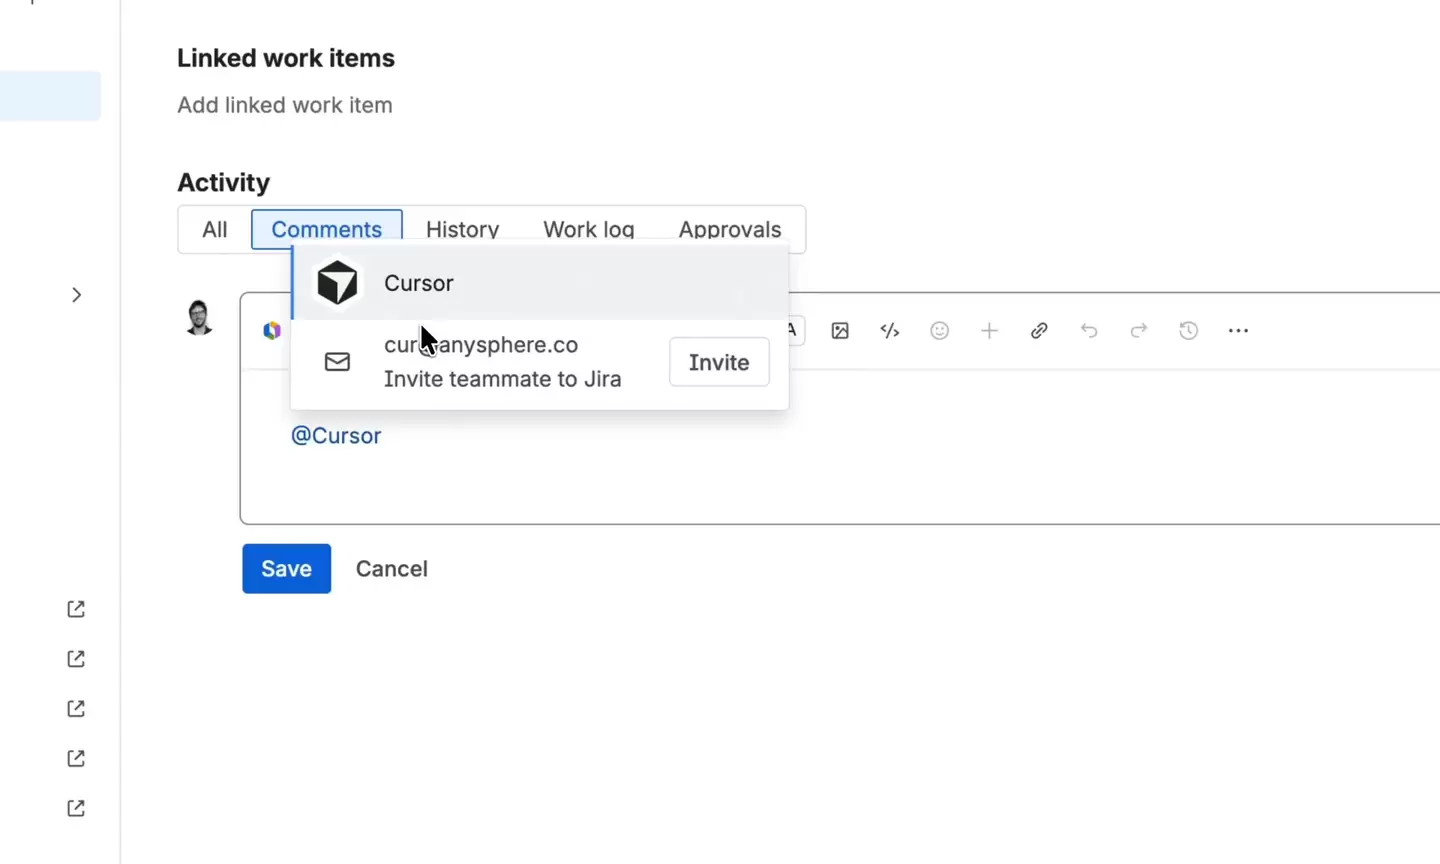The image size is (1440, 864).
Task: Click Add linked work item
Action: coord(285,105)
